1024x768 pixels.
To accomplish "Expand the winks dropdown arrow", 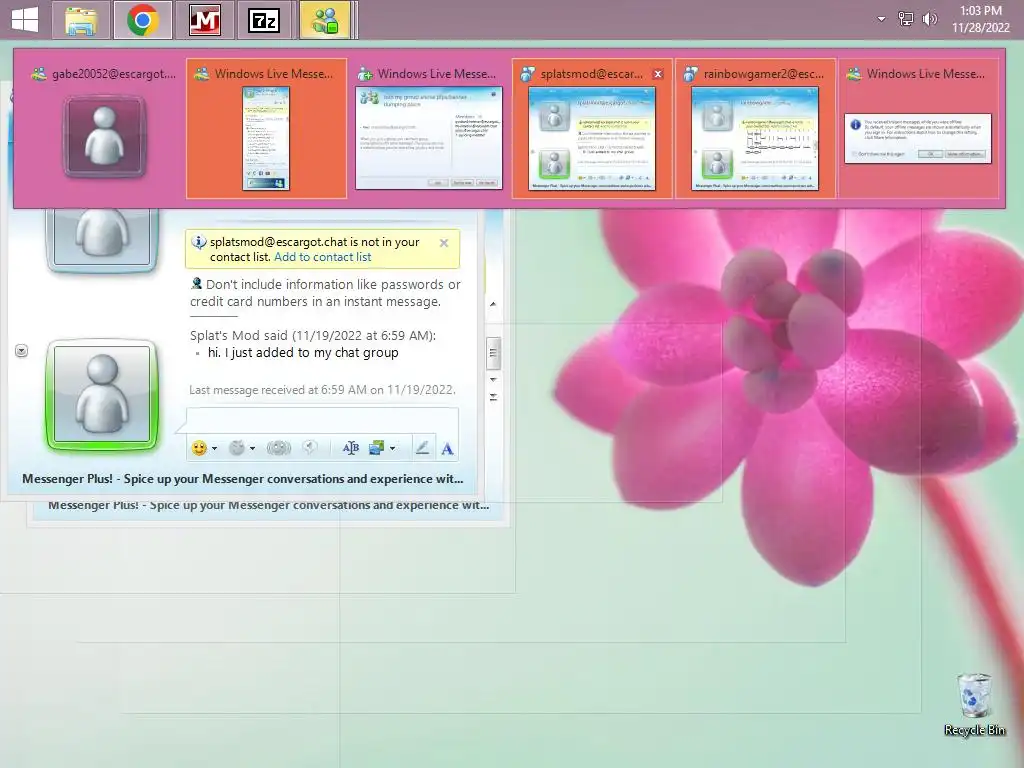I will [x=252, y=449].
